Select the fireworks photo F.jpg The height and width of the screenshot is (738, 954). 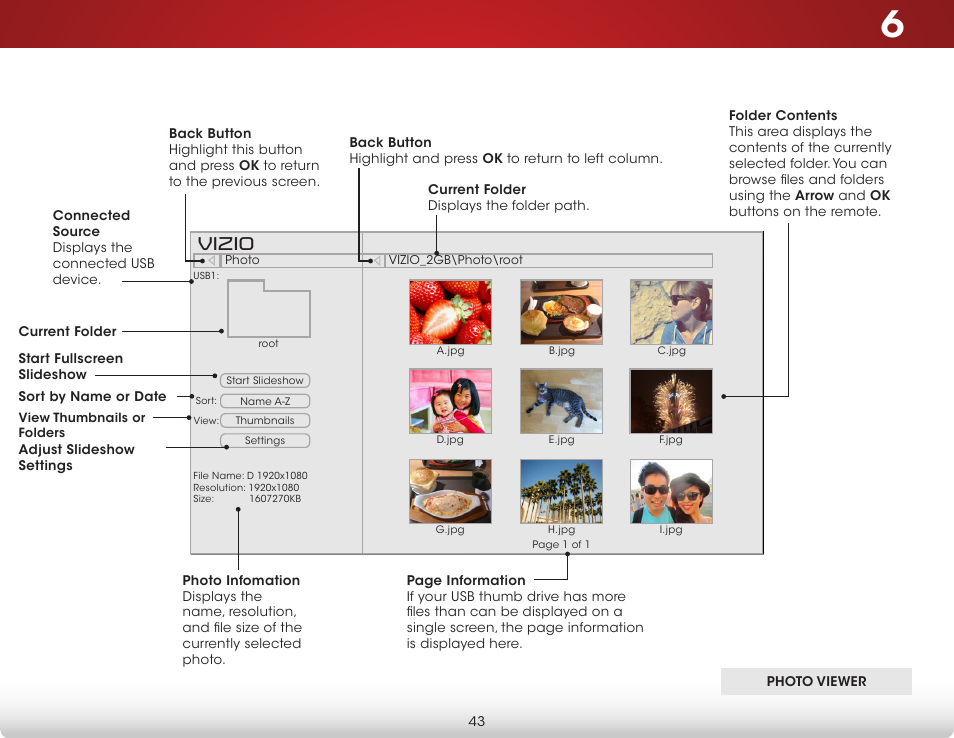(x=671, y=401)
